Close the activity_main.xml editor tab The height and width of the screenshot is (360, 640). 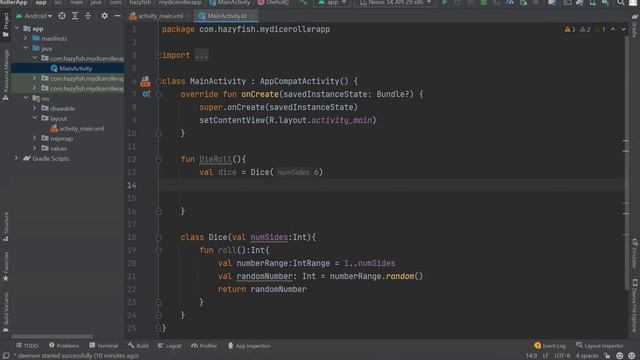pos(189,16)
